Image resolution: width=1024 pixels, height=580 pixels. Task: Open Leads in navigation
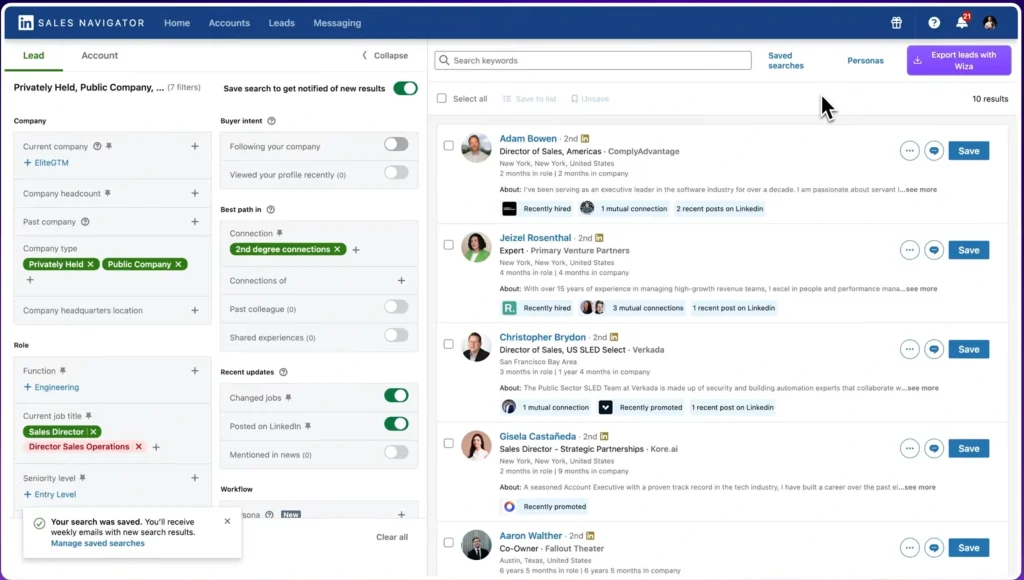pos(281,23)
